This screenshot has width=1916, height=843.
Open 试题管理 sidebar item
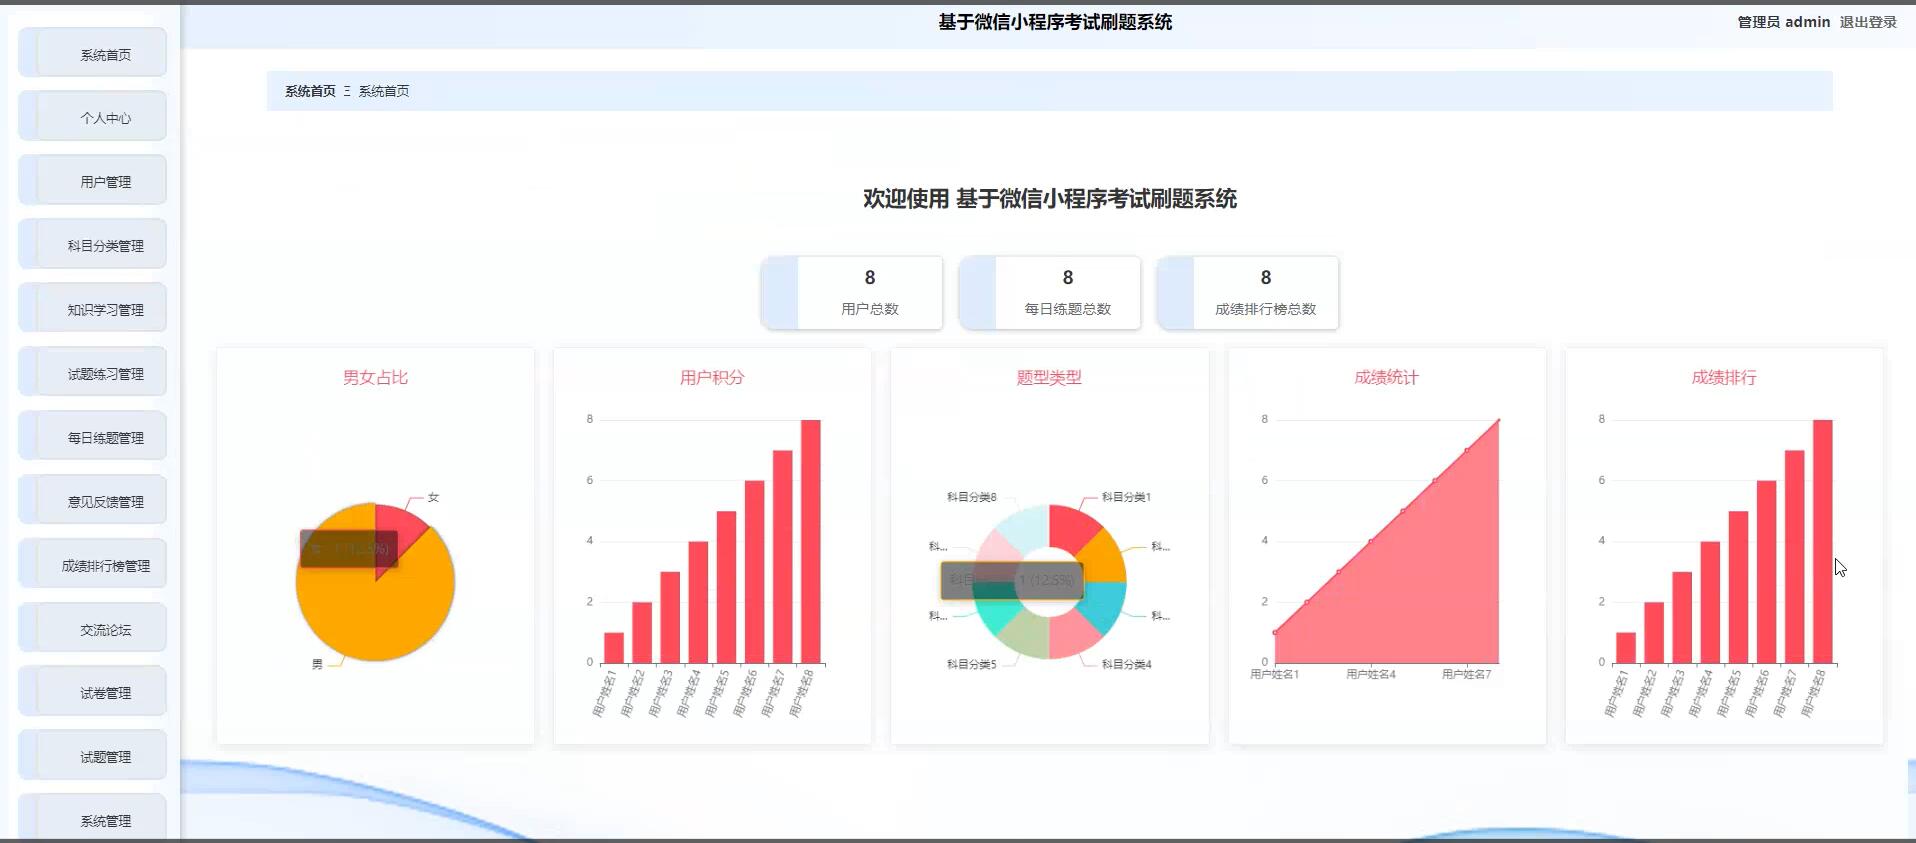[x=93, y=756]
